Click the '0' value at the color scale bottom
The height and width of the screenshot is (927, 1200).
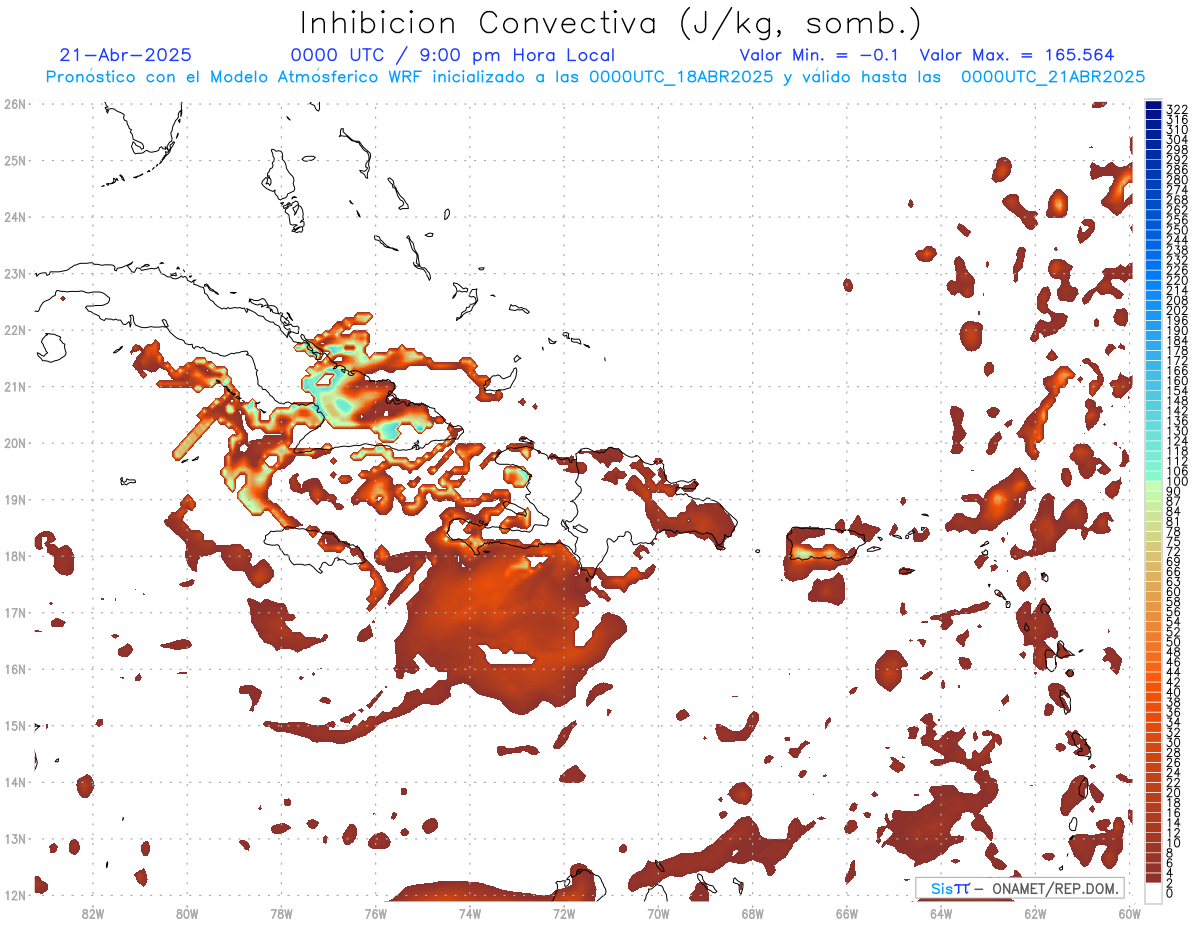click(x=1170, y=893)
